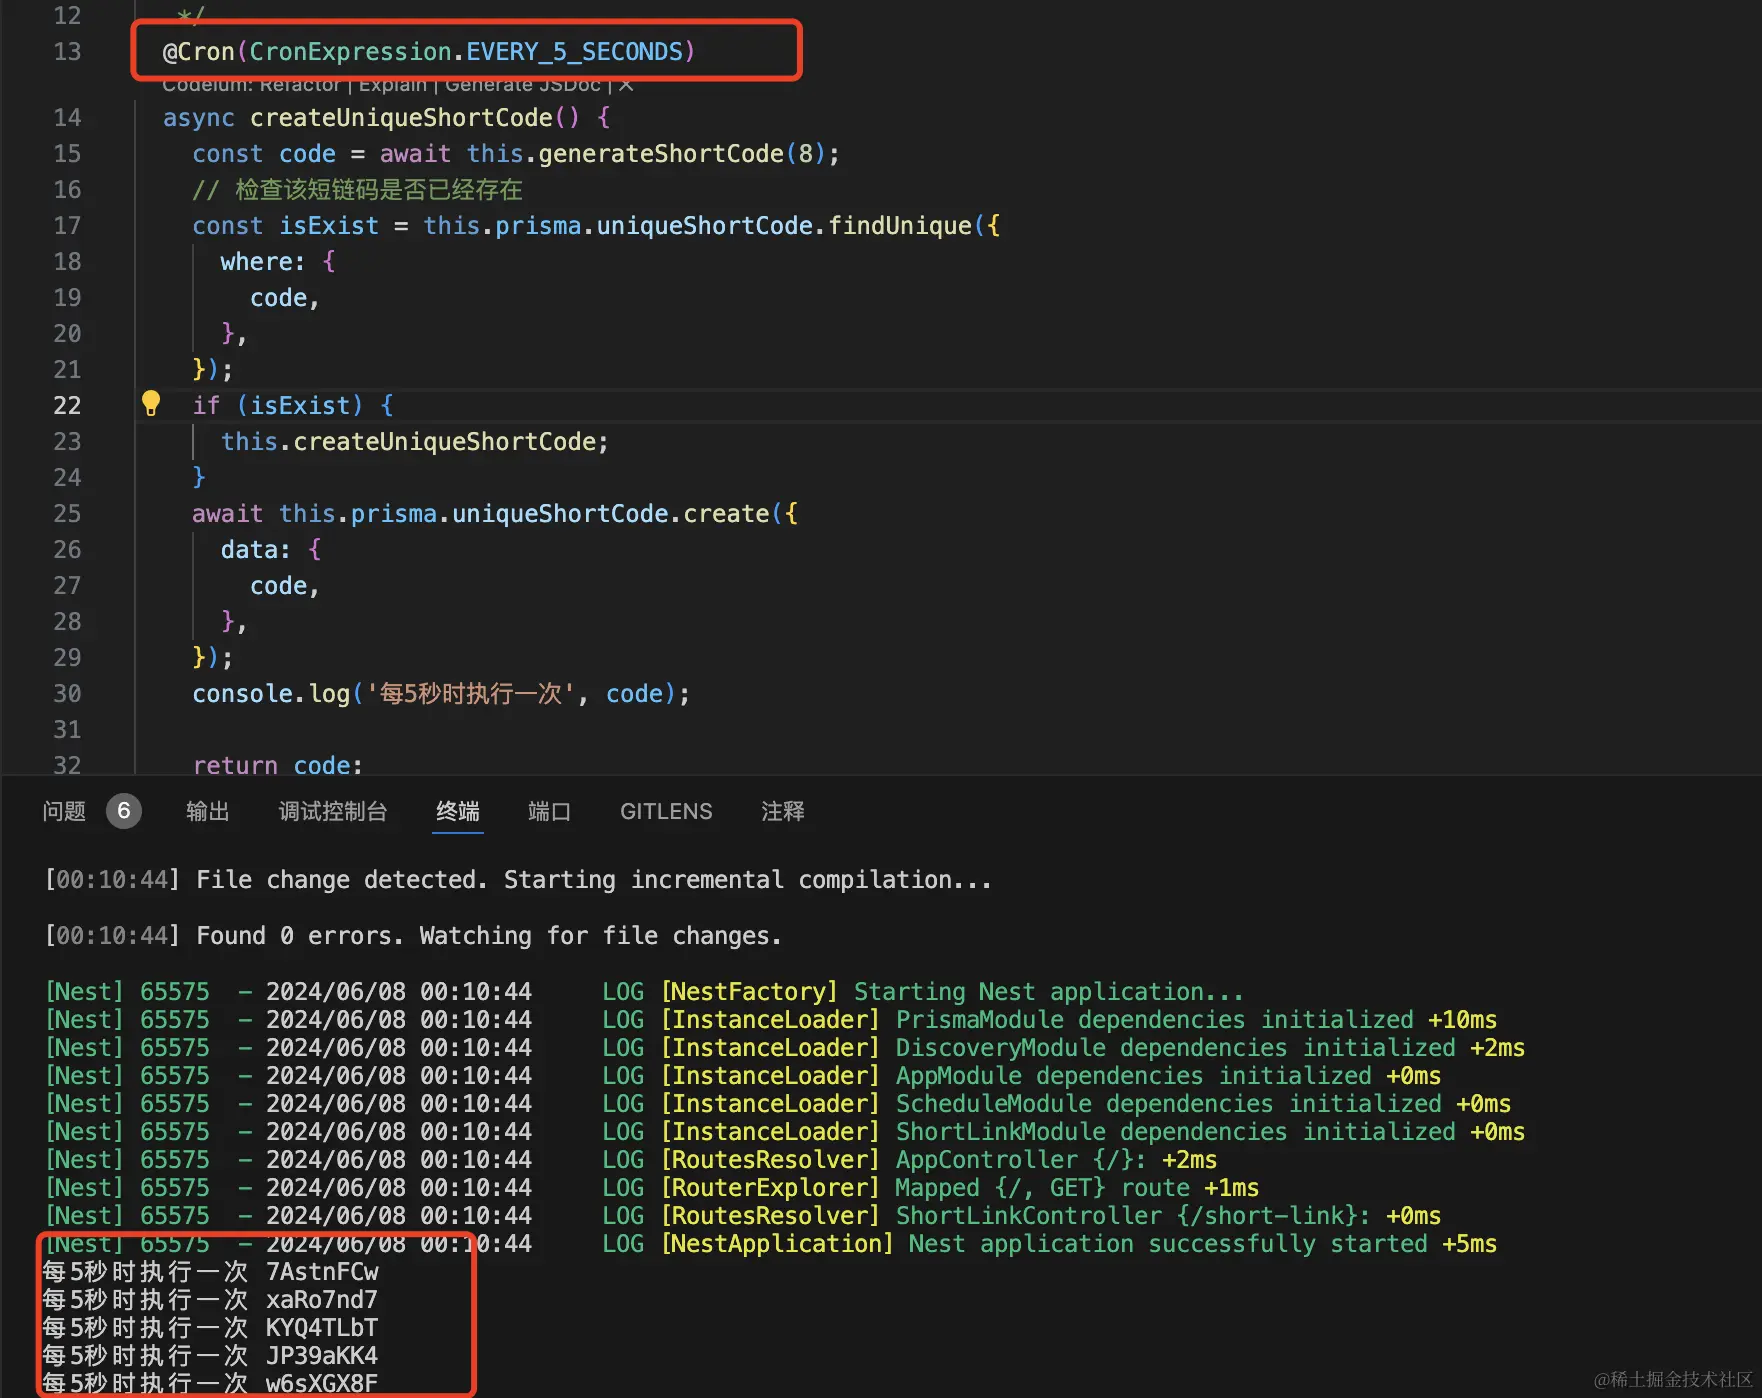Viewport: 1762px width, 1398px height.
Task: Click the generateShortCode call on line 15
Action: tap(661, 154)
